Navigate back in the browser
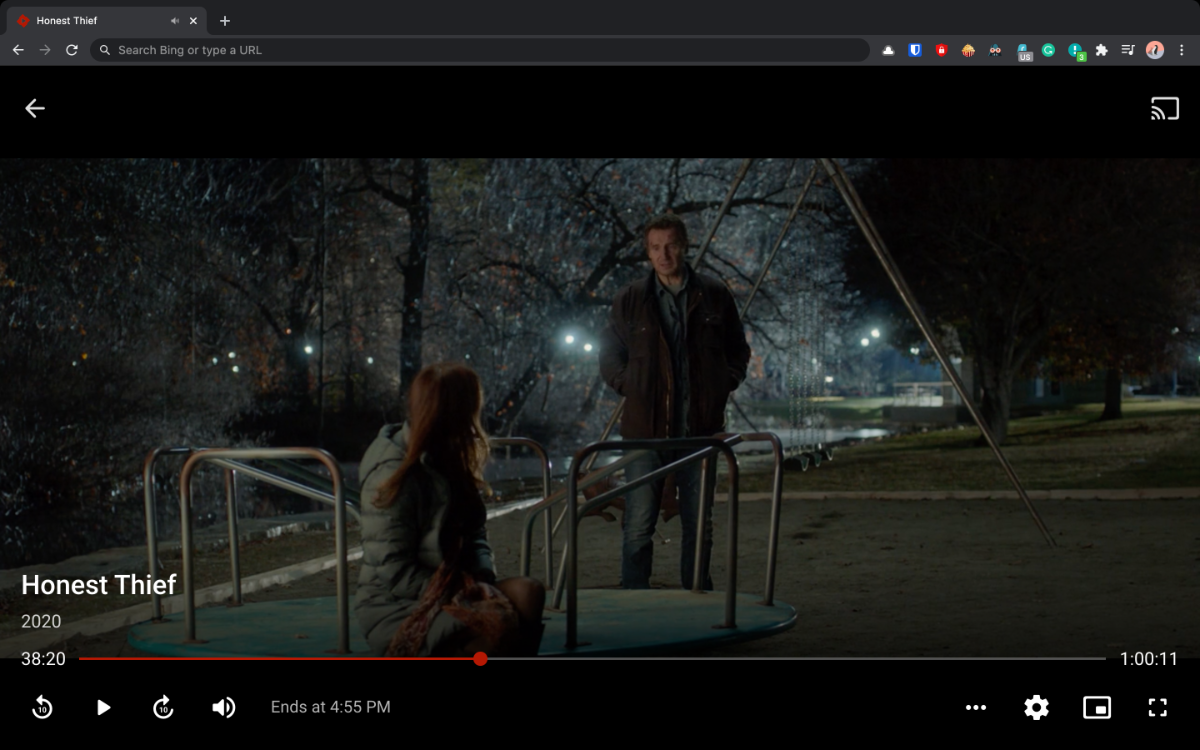The height and width of the screenshot is (750, 1200). pos(18,50)
